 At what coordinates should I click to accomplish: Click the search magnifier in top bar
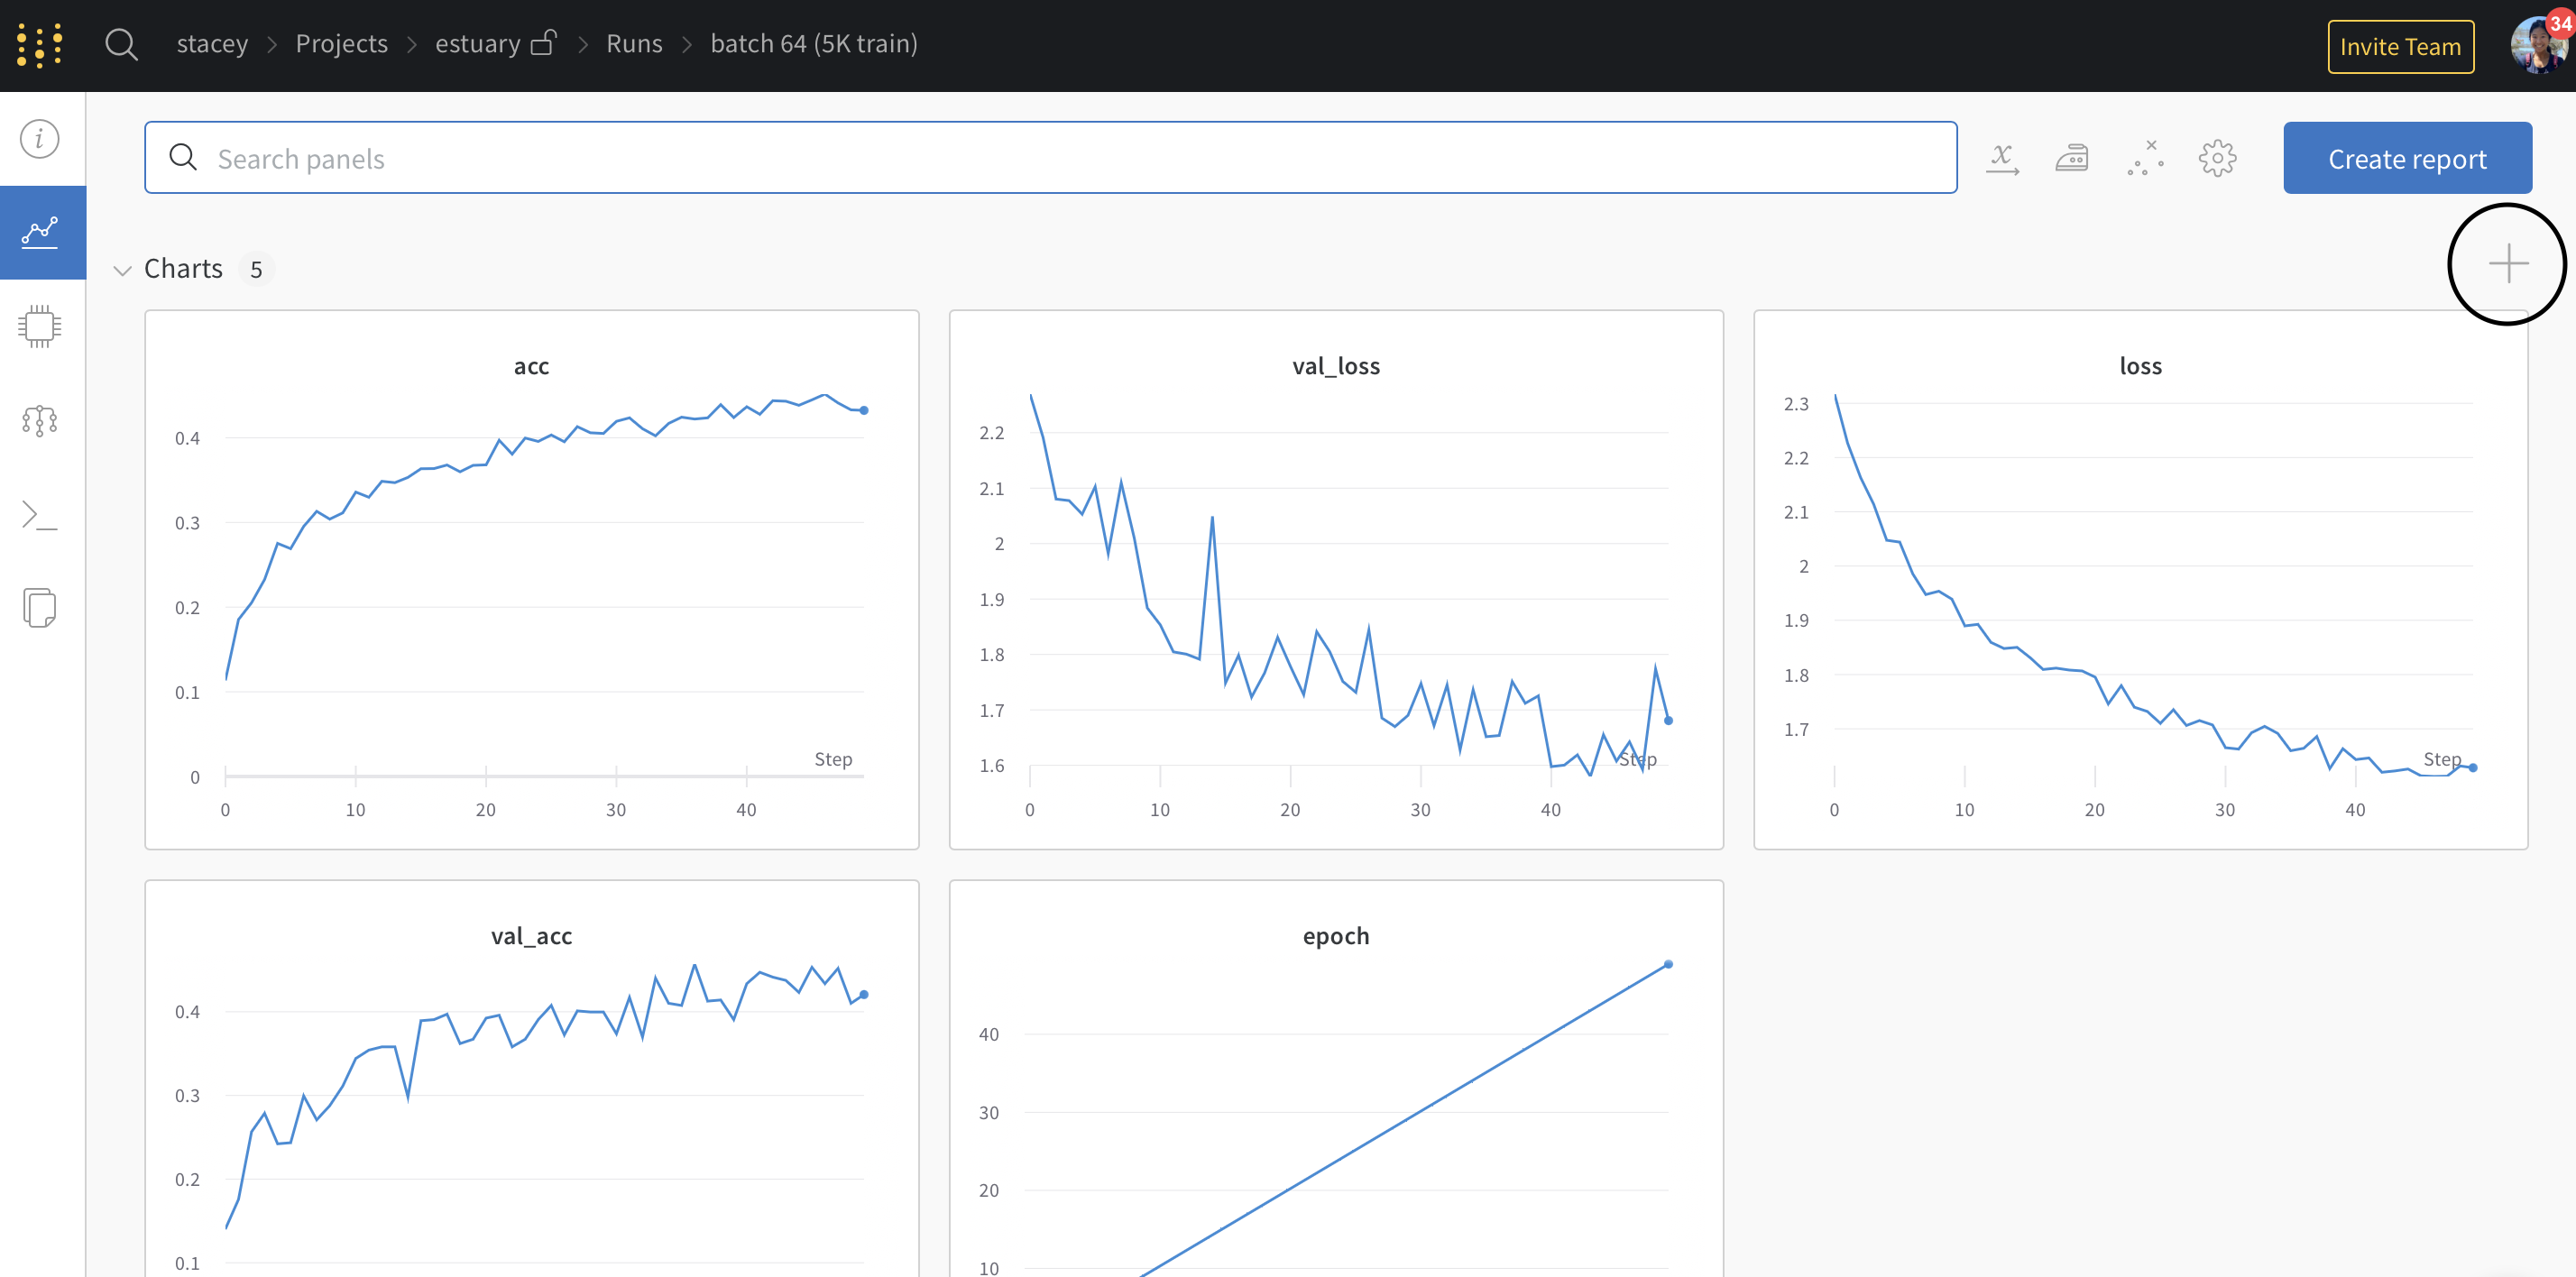[x=121, y=44]
